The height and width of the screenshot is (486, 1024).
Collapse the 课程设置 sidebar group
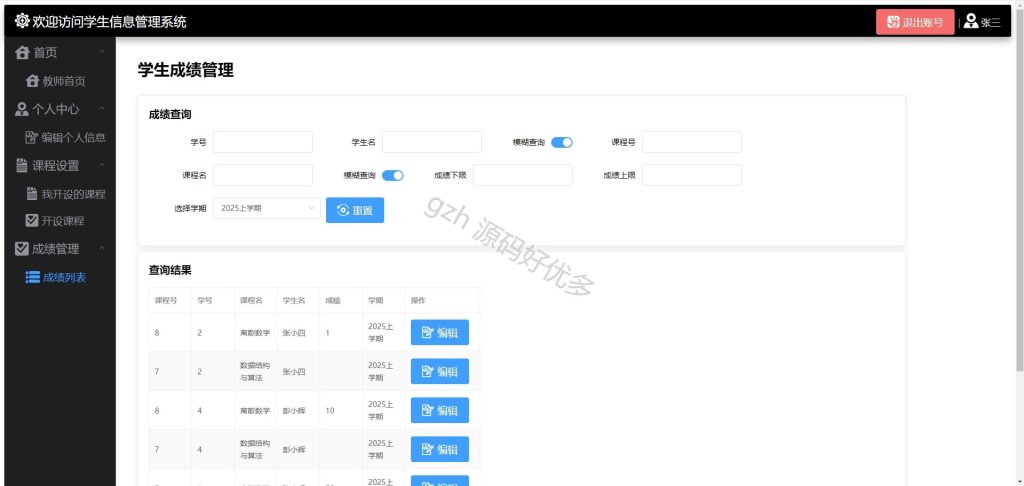point(101,165)
